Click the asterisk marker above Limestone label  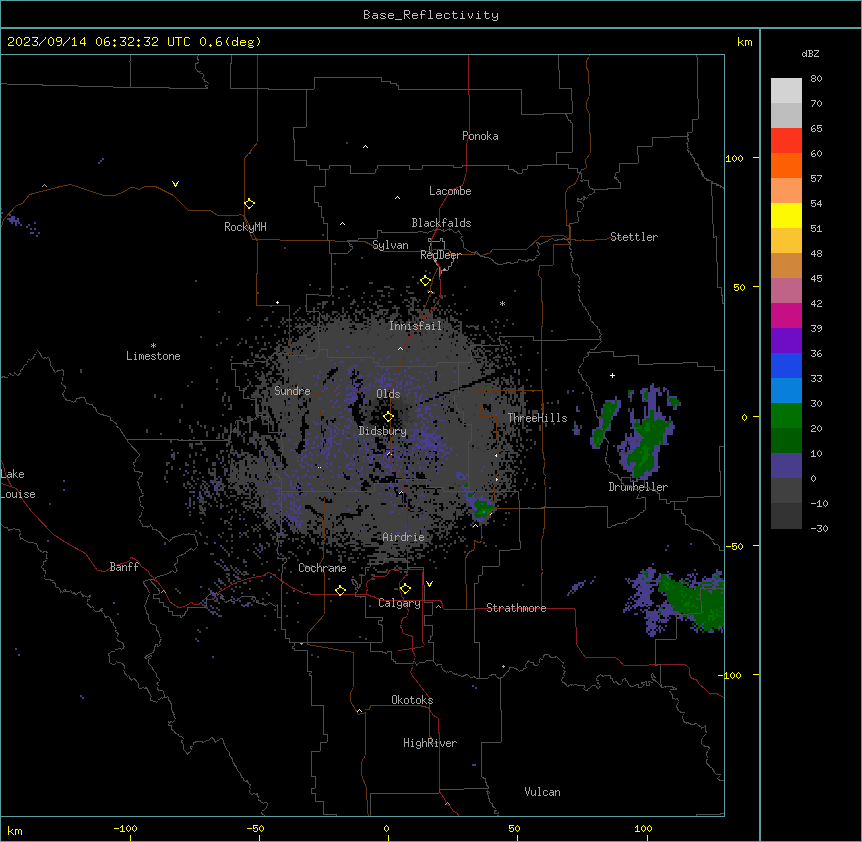pyautogui.click(x=153, y=346)
